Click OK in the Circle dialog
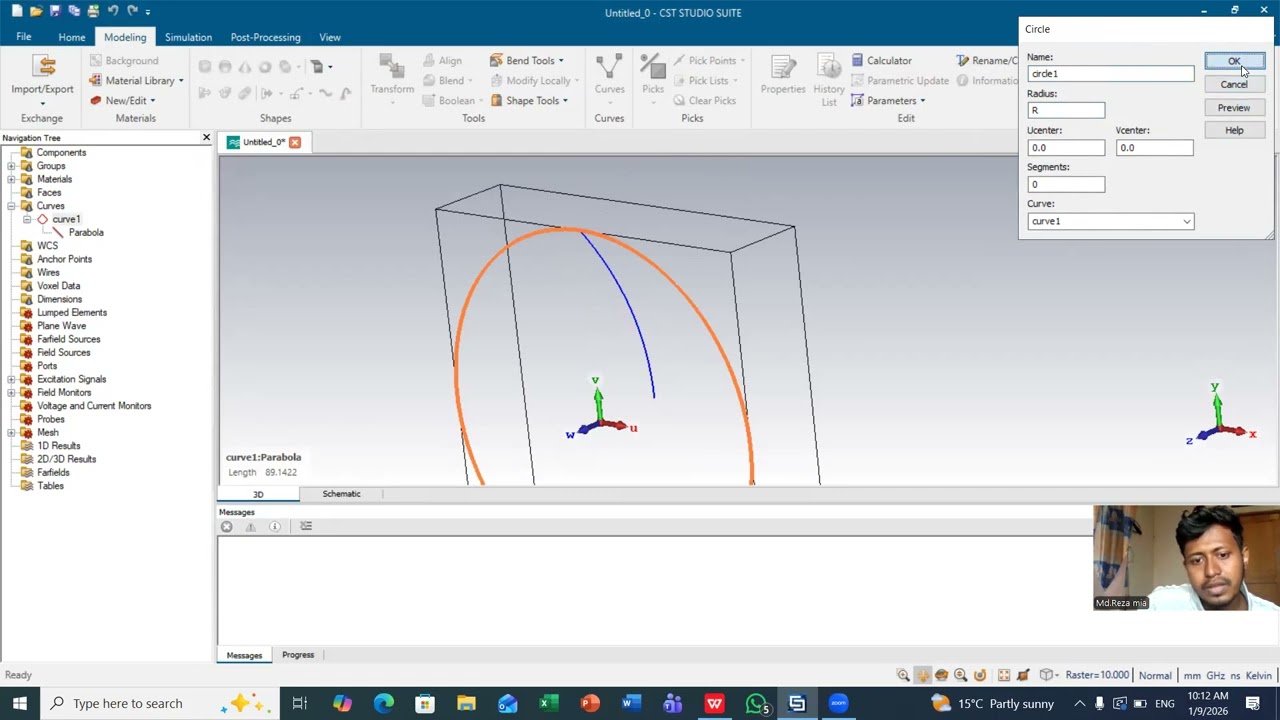 [1234, 61]
